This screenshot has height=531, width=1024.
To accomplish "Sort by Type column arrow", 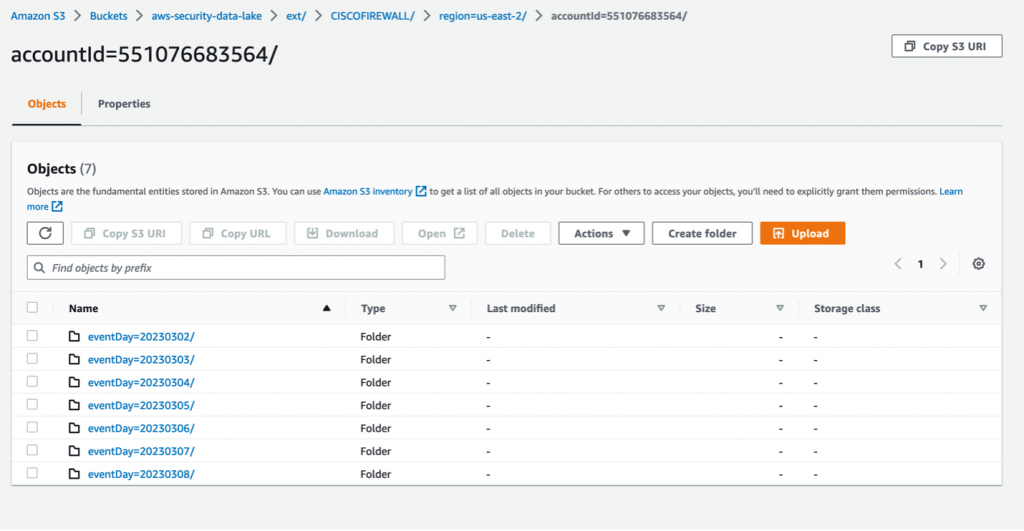I will 452,308.
